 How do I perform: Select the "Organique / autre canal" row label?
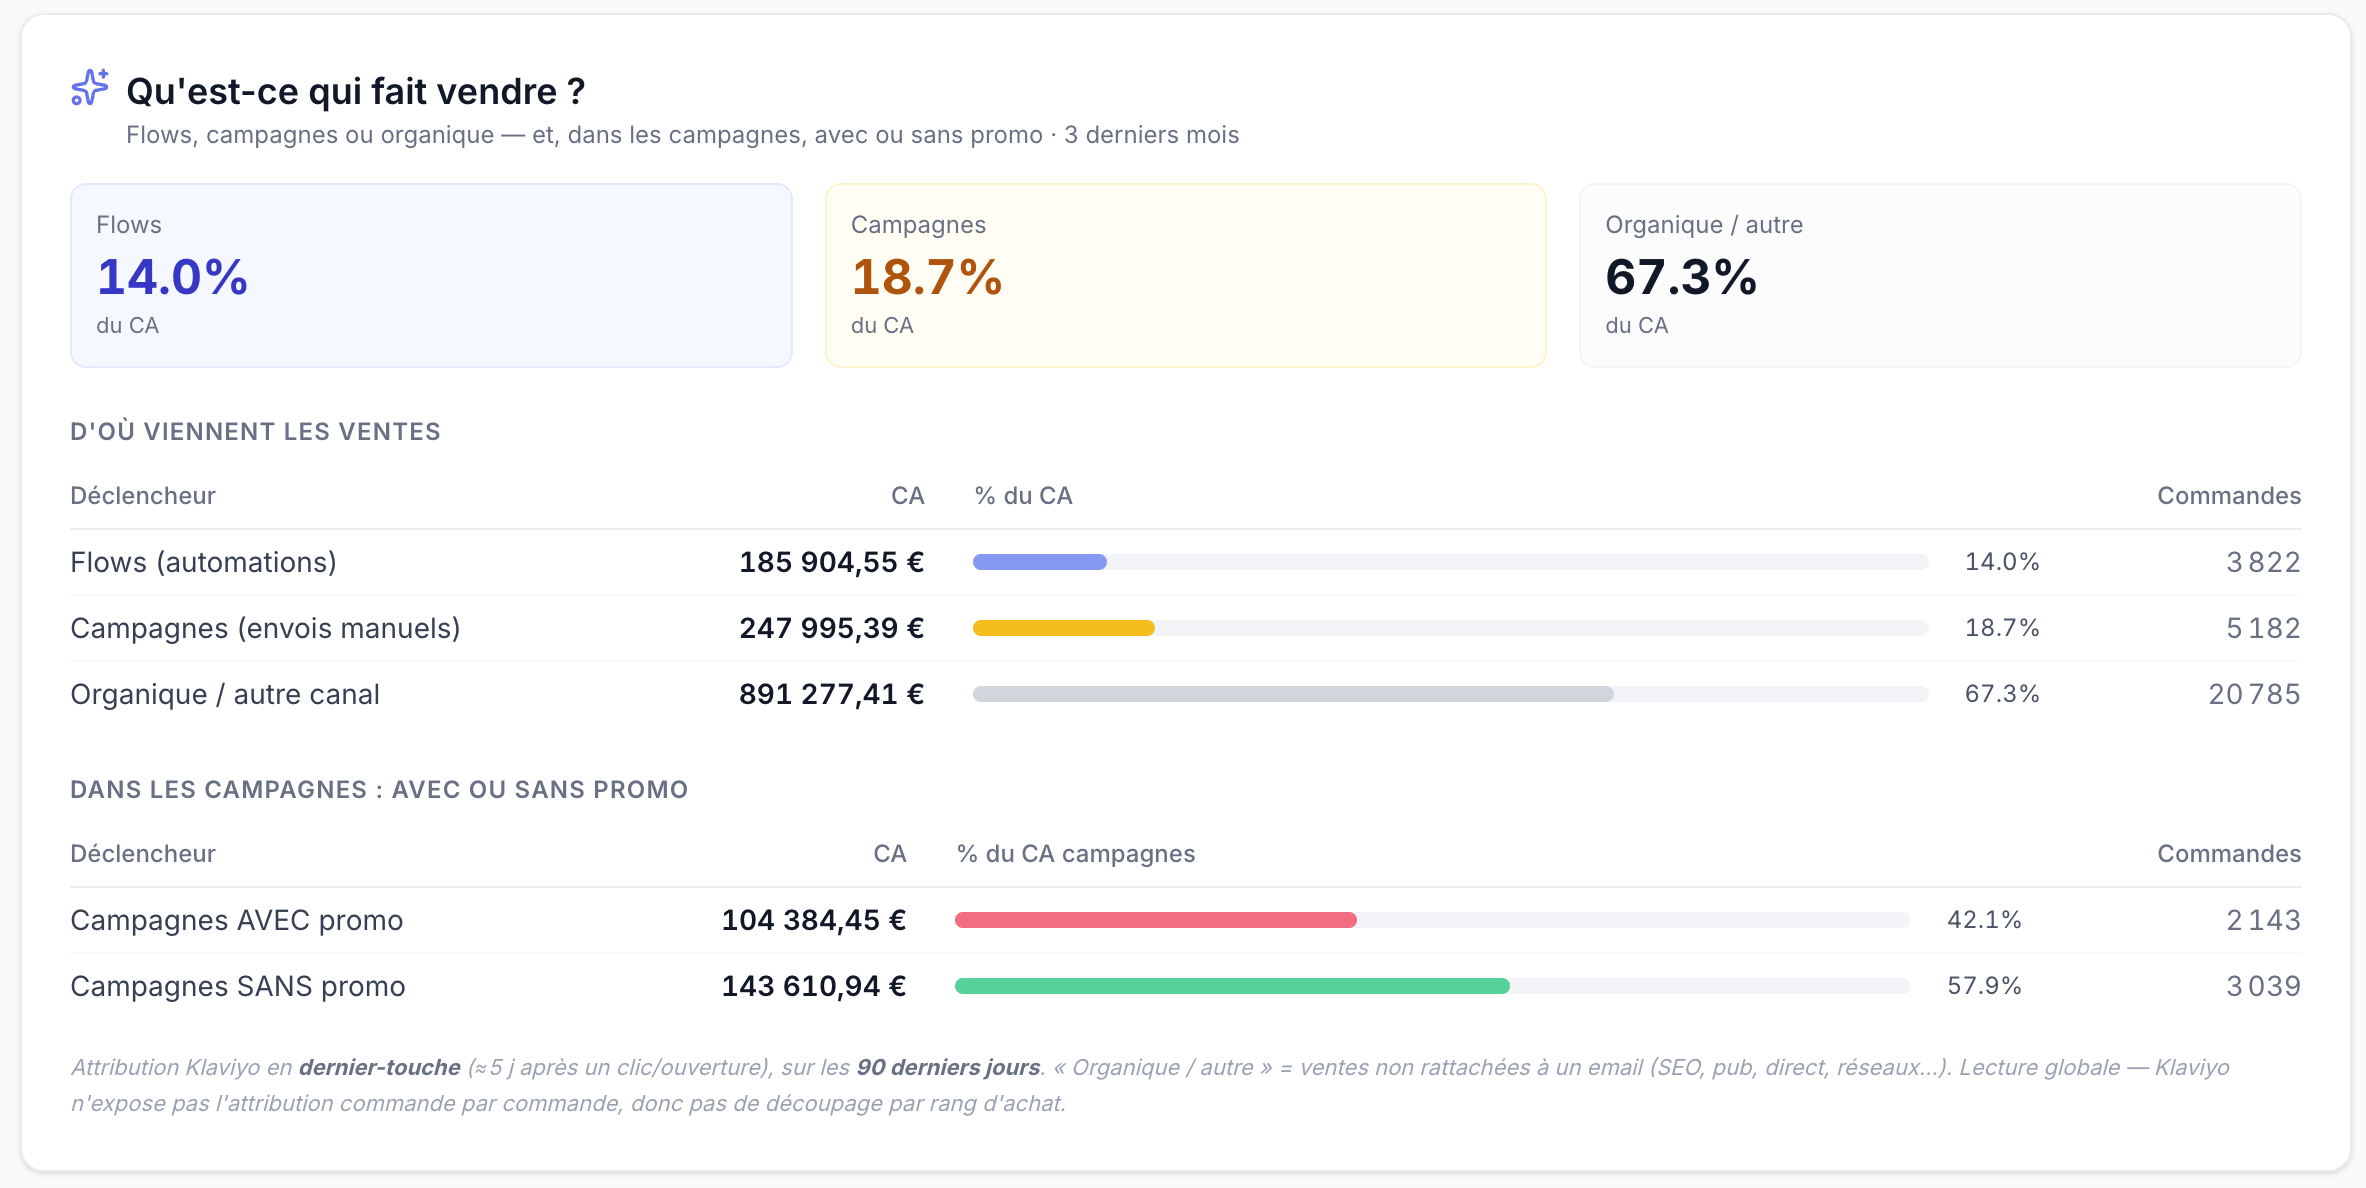pyautogui.click(x=225, y=694)
